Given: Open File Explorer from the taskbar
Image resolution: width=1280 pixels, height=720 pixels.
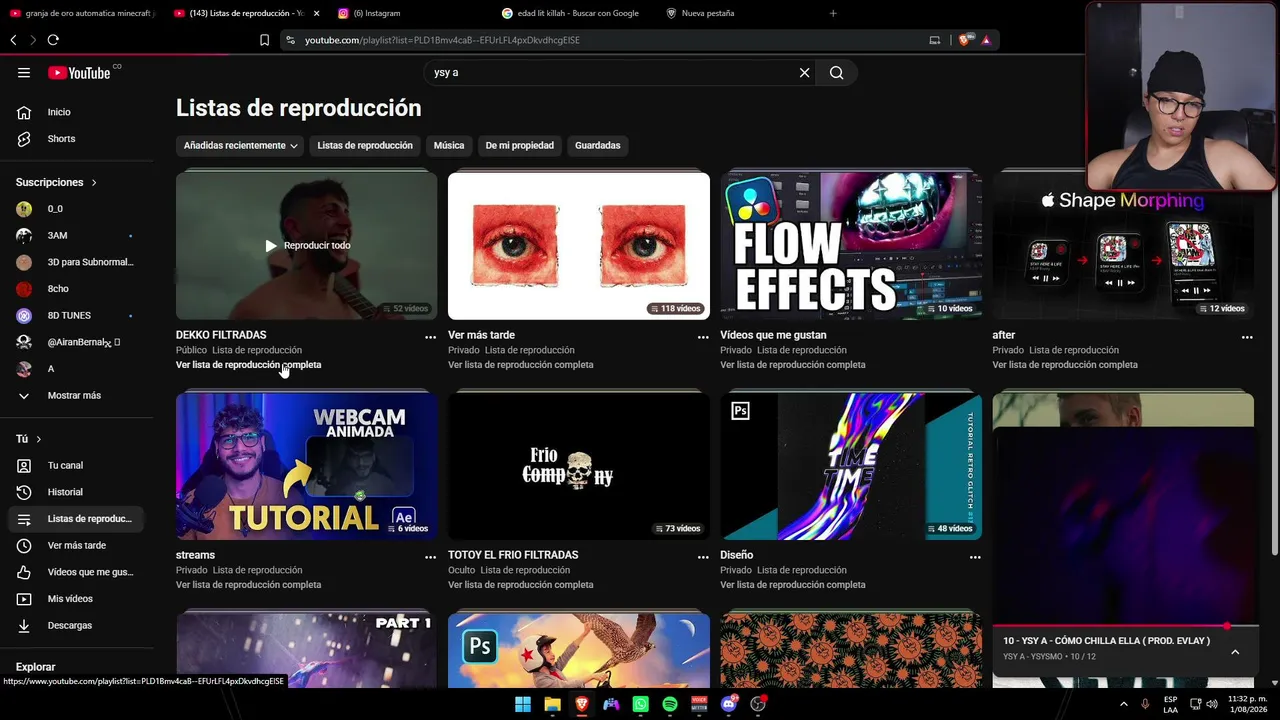Looking at the screenshot, I should pyautogui.click(x=552, y=704).
